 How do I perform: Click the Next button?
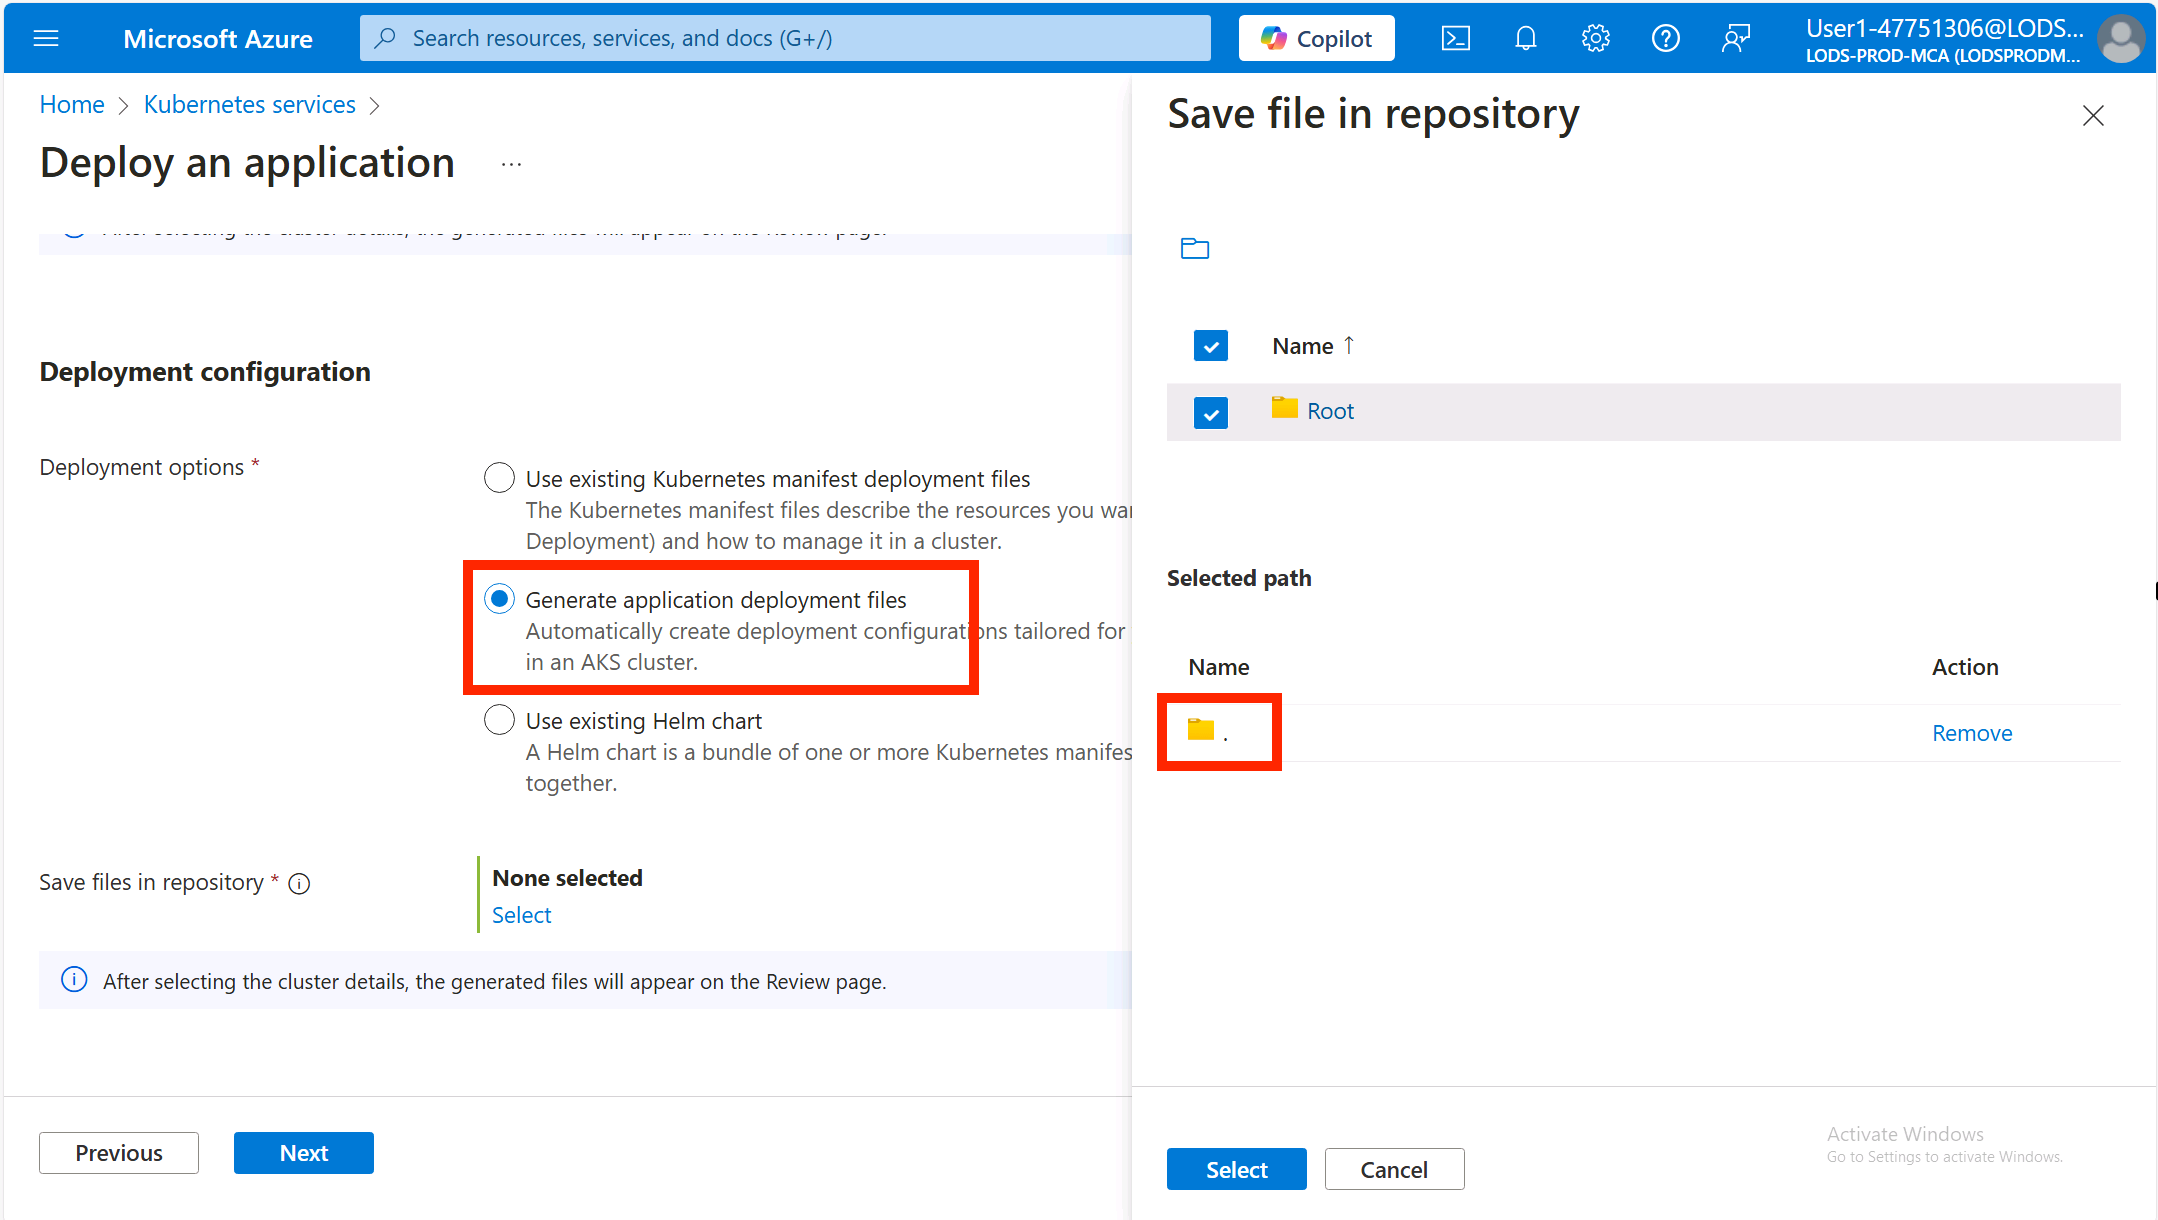click(304, 1153)
